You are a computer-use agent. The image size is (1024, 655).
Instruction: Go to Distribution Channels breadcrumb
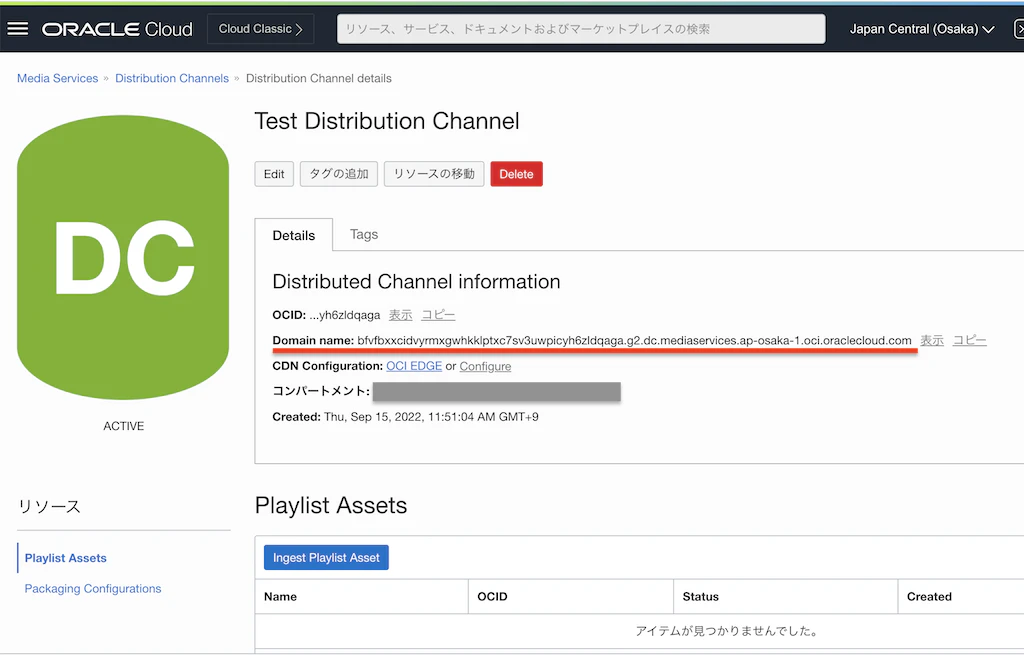click(172, 78)
